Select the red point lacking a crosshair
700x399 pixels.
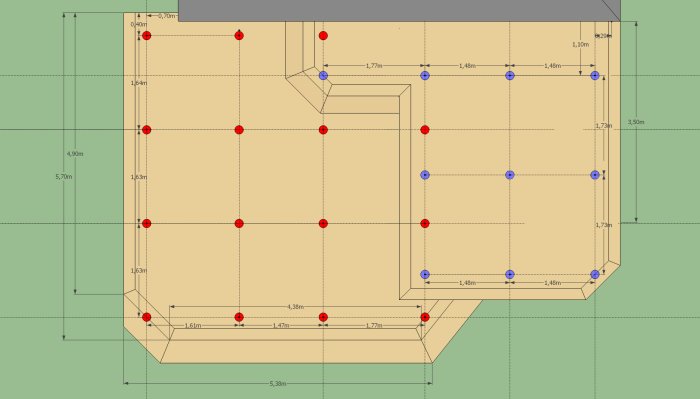pos(323,35)
